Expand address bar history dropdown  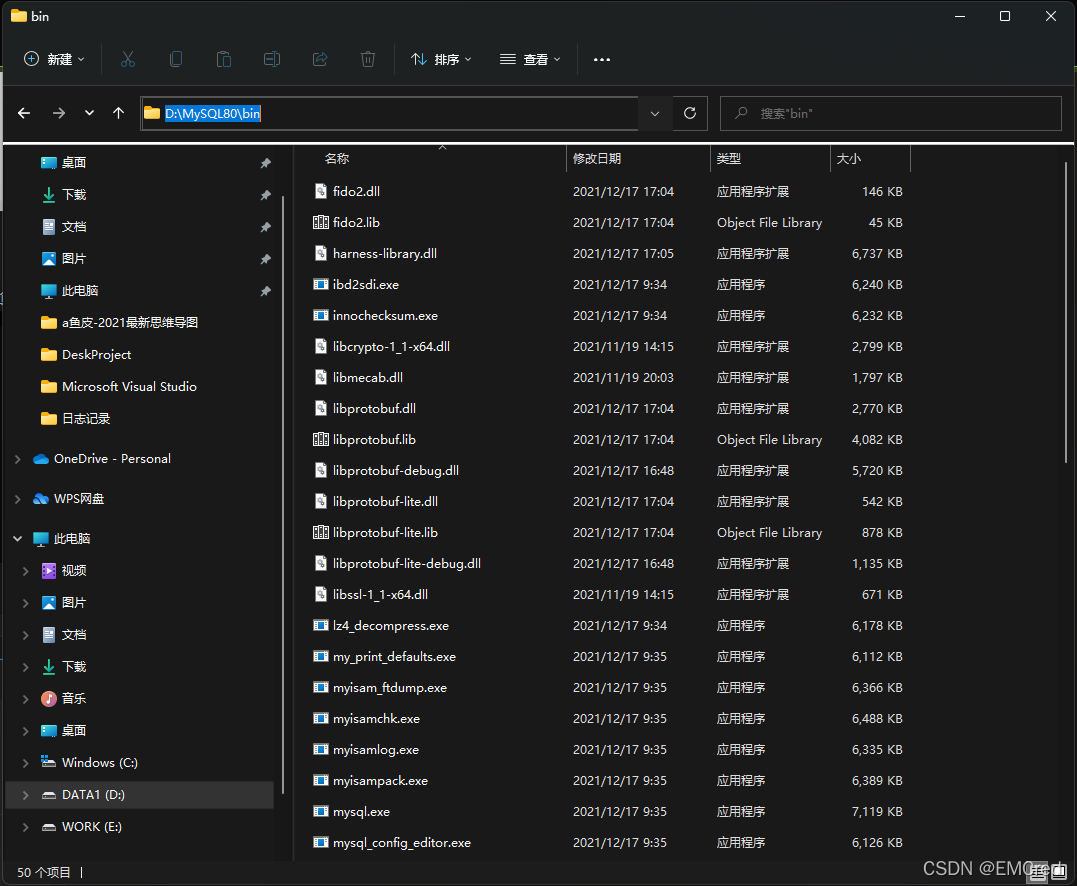tap(655, 113)
